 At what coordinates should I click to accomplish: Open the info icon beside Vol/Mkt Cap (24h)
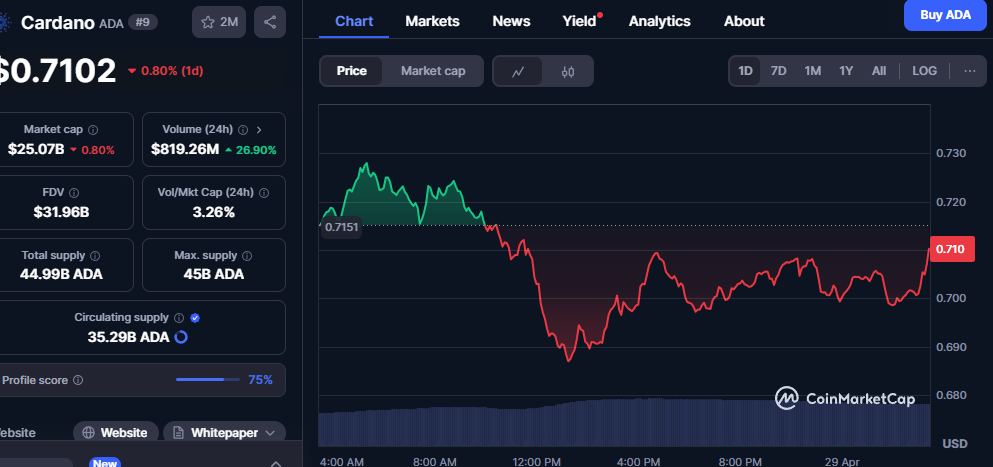click(x=264, y=193)
